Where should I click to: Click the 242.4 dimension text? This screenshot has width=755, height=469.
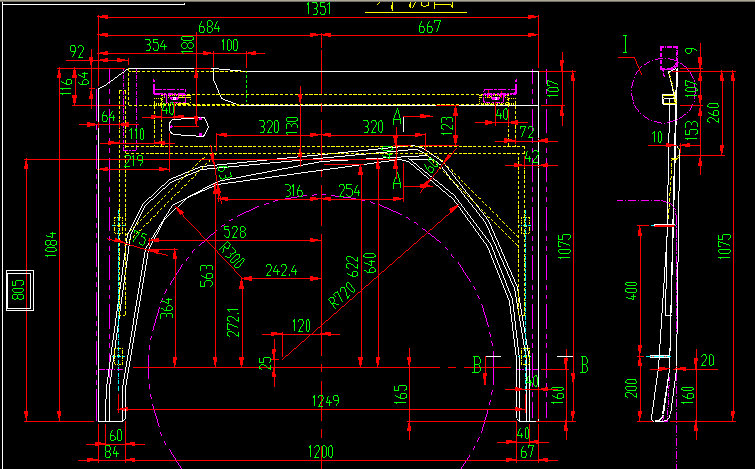(x=281, y=270)
